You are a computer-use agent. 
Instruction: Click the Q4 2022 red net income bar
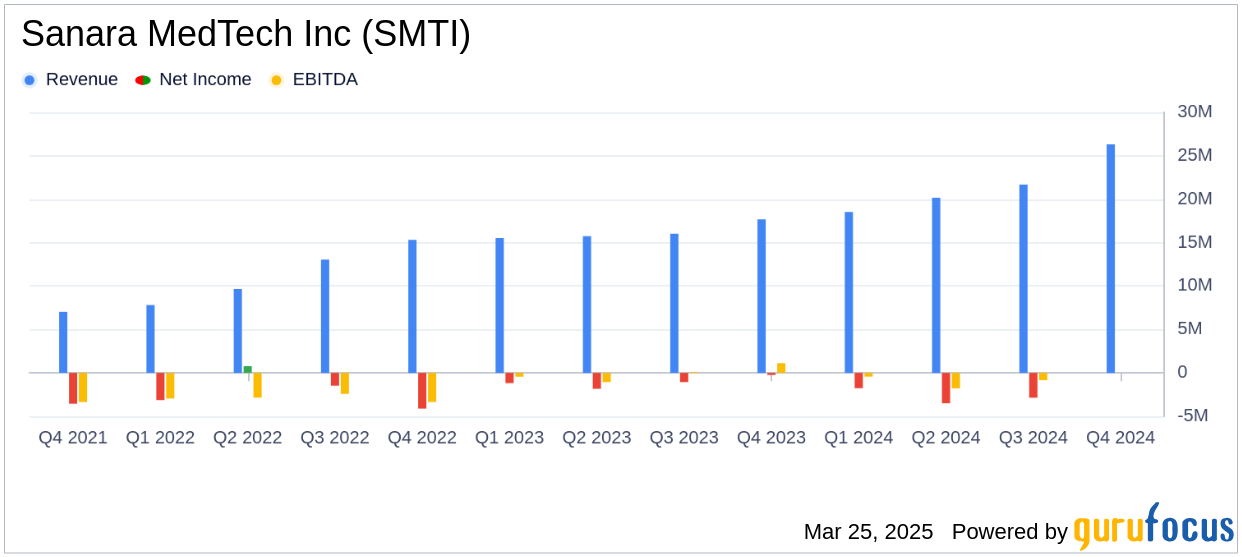pyautogui.click(x=422, y=390)
